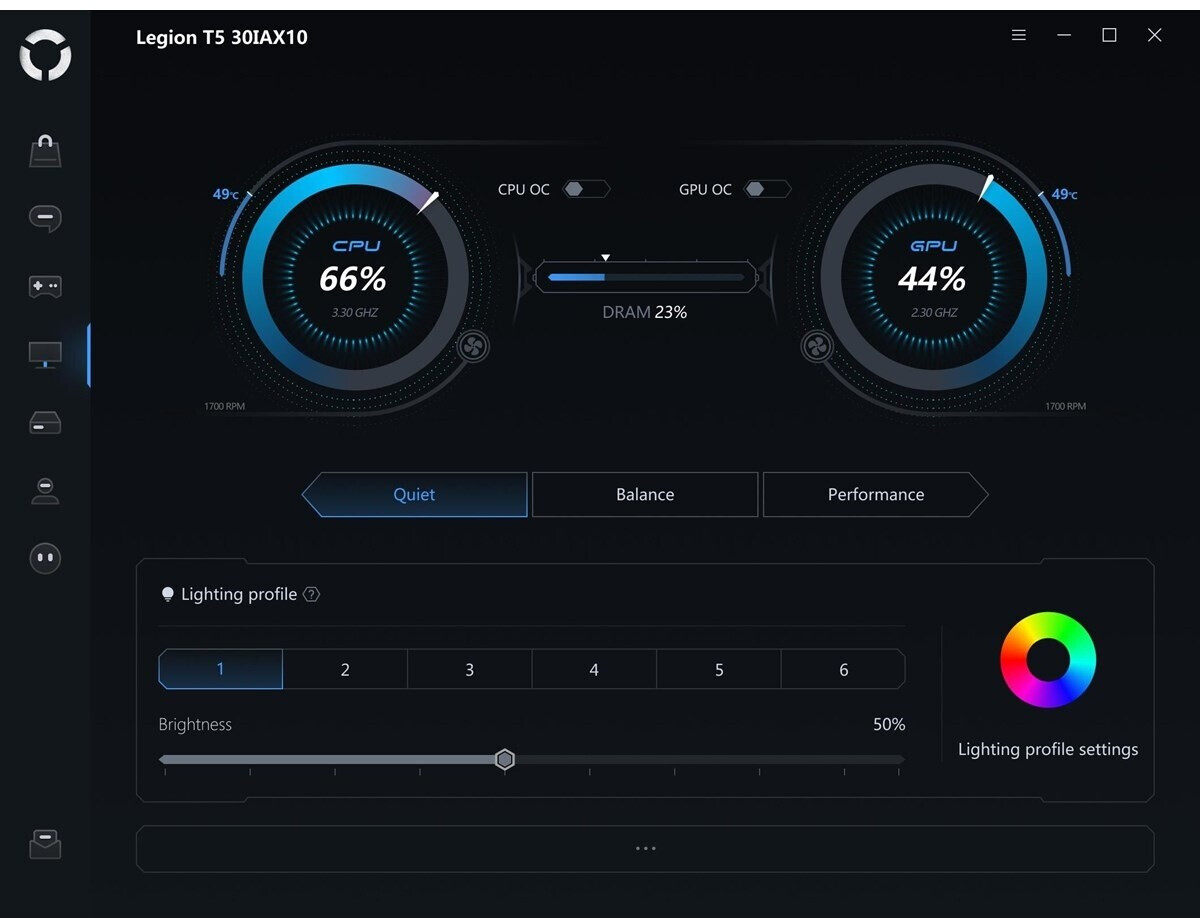Toggle the CPU OC switch

585,189
